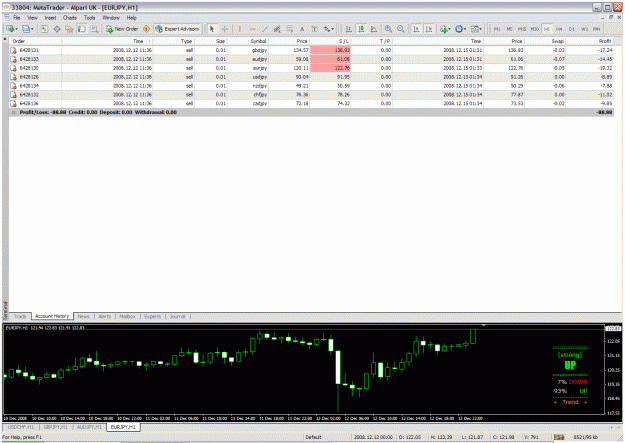Switch chart to Line Chart
This screenshot has height=443, width=625.
point(374,29)
